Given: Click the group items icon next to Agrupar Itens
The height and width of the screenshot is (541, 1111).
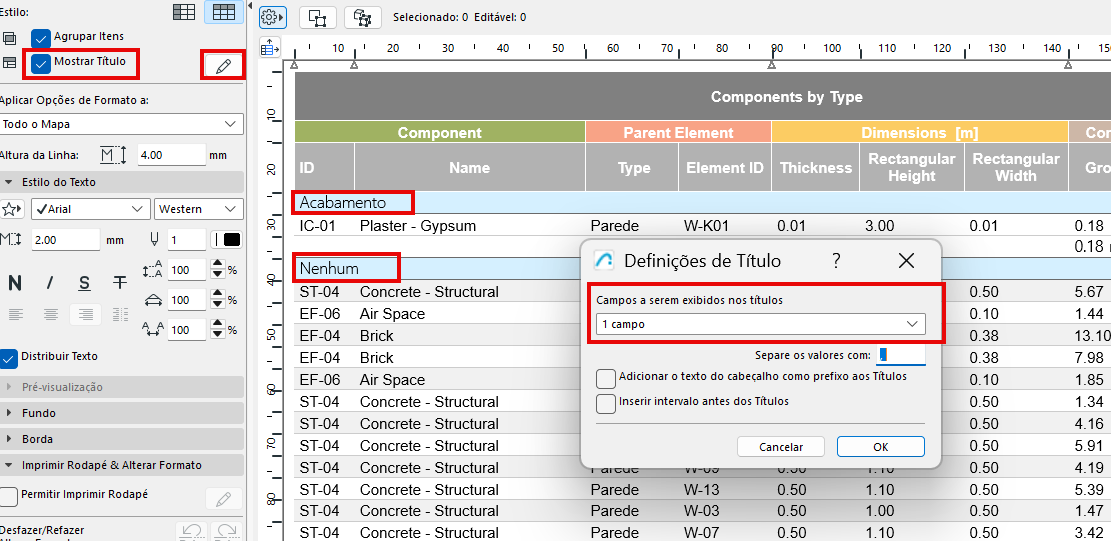Looking at the screenshot, I should point(9,38).
